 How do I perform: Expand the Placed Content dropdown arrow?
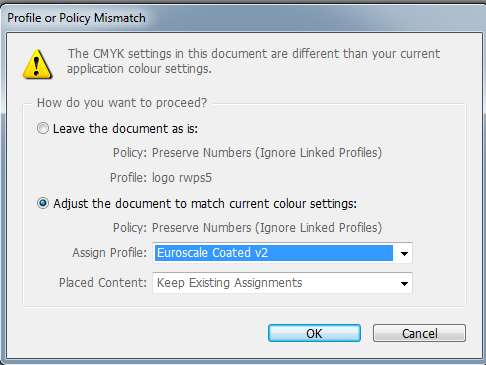404,283
